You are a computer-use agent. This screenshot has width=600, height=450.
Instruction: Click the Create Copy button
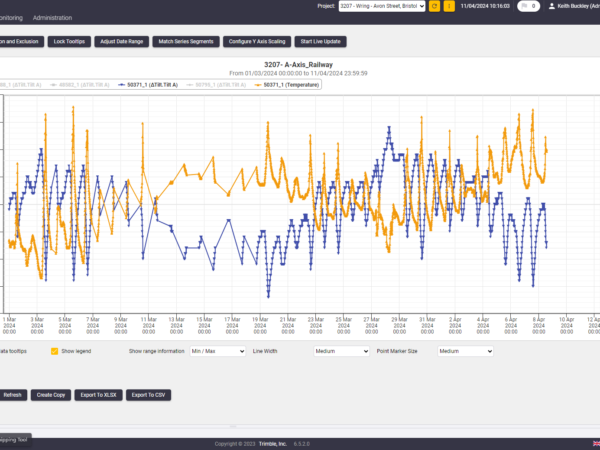[51, 395]
